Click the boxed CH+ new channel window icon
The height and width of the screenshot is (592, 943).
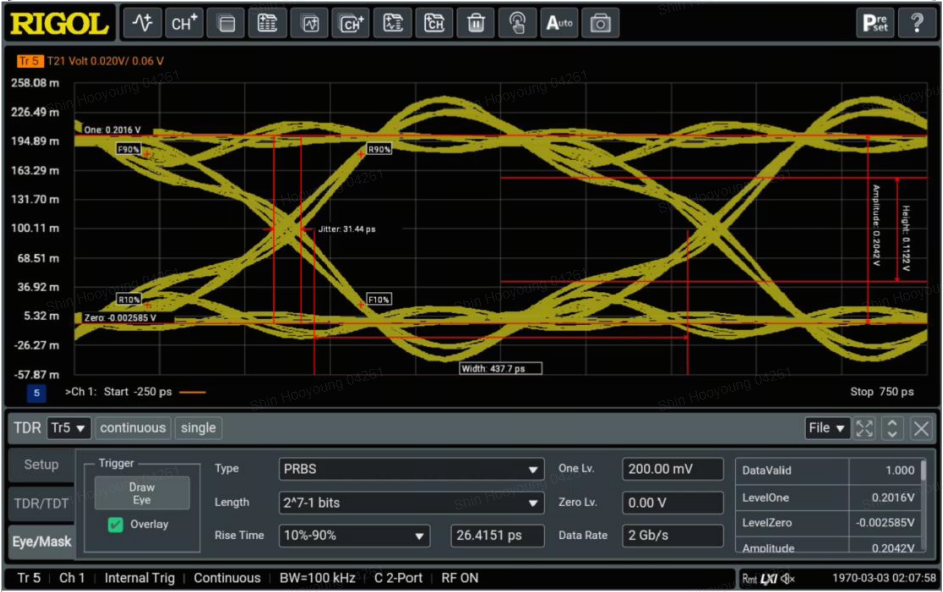tap(351, 23)
